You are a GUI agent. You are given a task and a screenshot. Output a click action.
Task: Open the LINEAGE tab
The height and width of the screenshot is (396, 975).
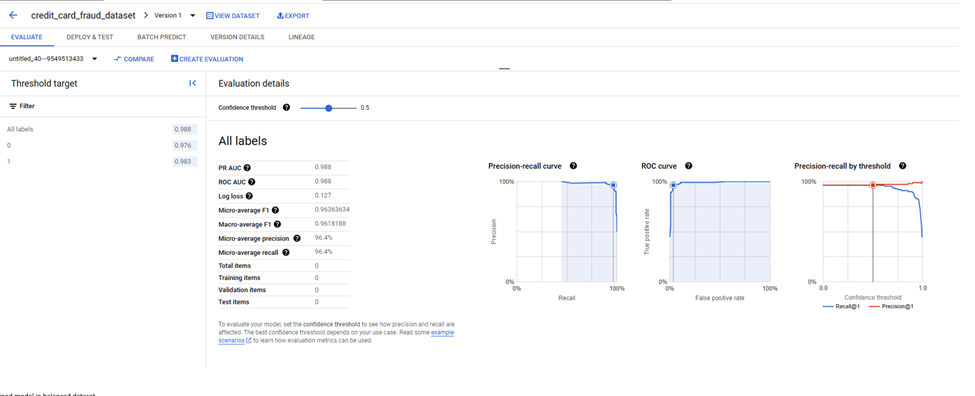(302, 37)
